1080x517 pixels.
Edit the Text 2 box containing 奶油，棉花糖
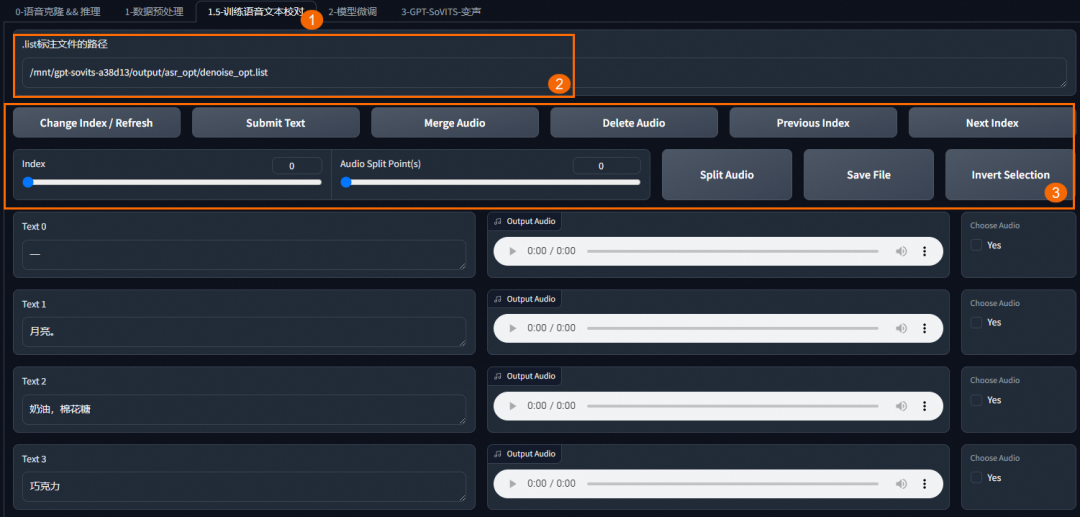(244, 410)
